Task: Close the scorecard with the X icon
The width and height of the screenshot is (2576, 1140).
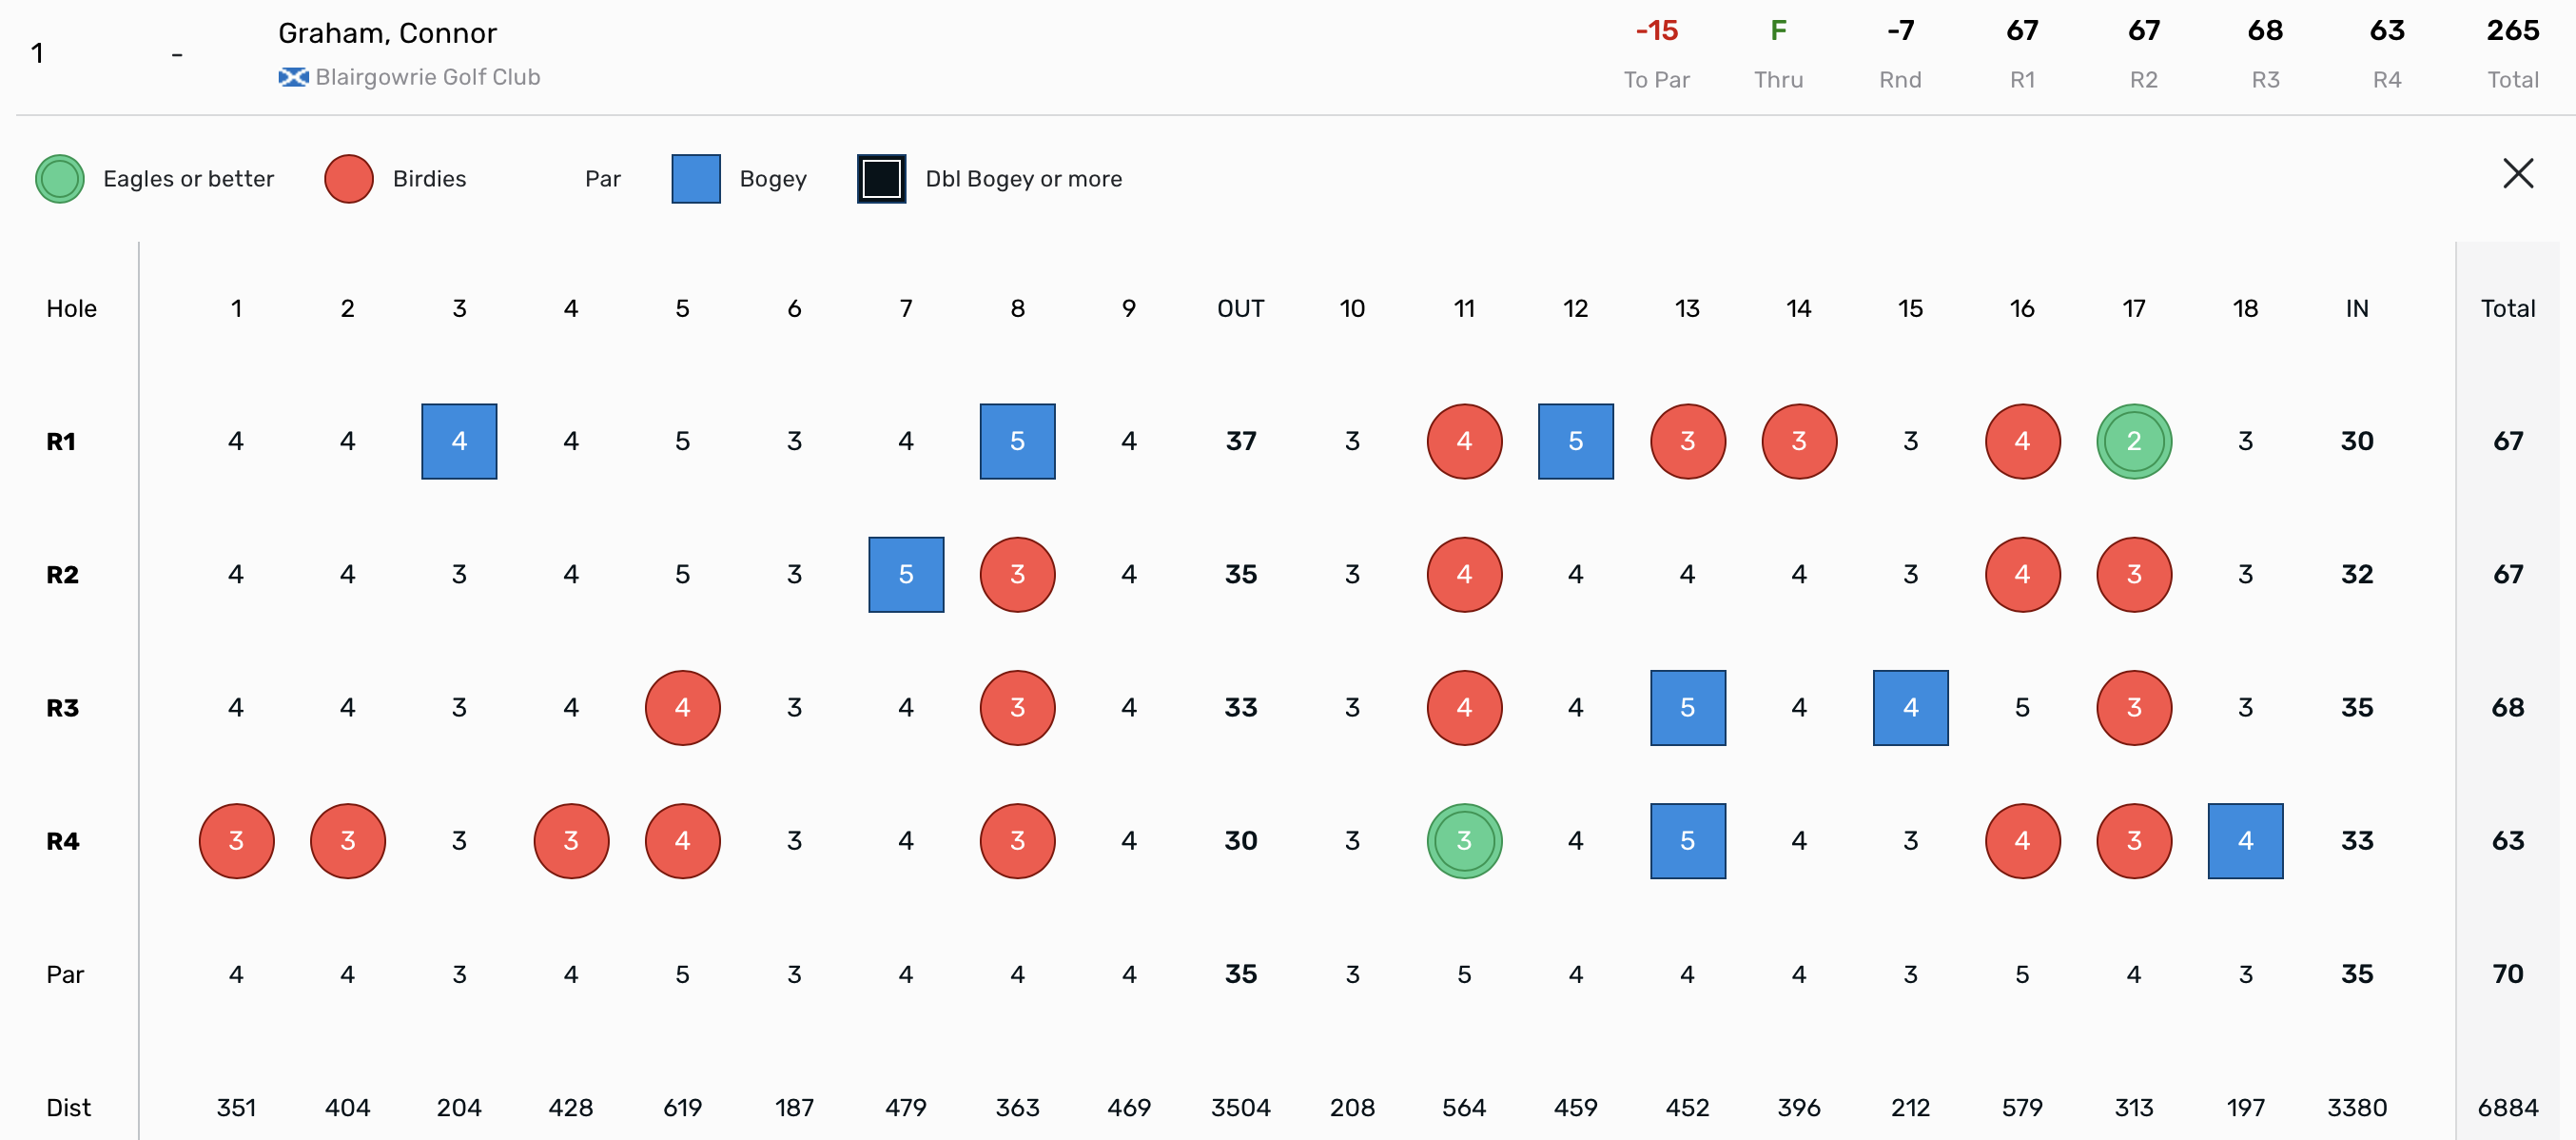Action: [2517, 174]
